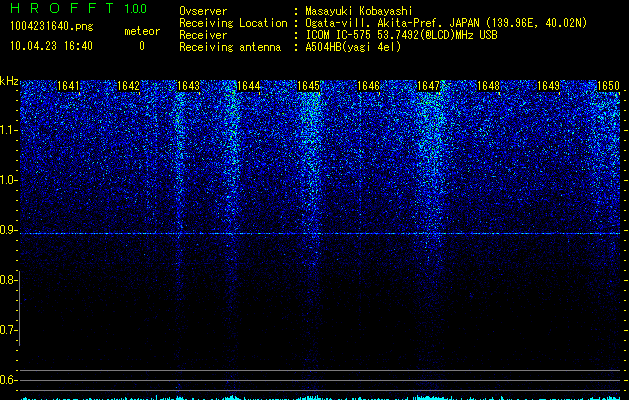Click the 1645 time marker
Image resolution: width=629 pixels, height=400 pixels.
(308, 86)
